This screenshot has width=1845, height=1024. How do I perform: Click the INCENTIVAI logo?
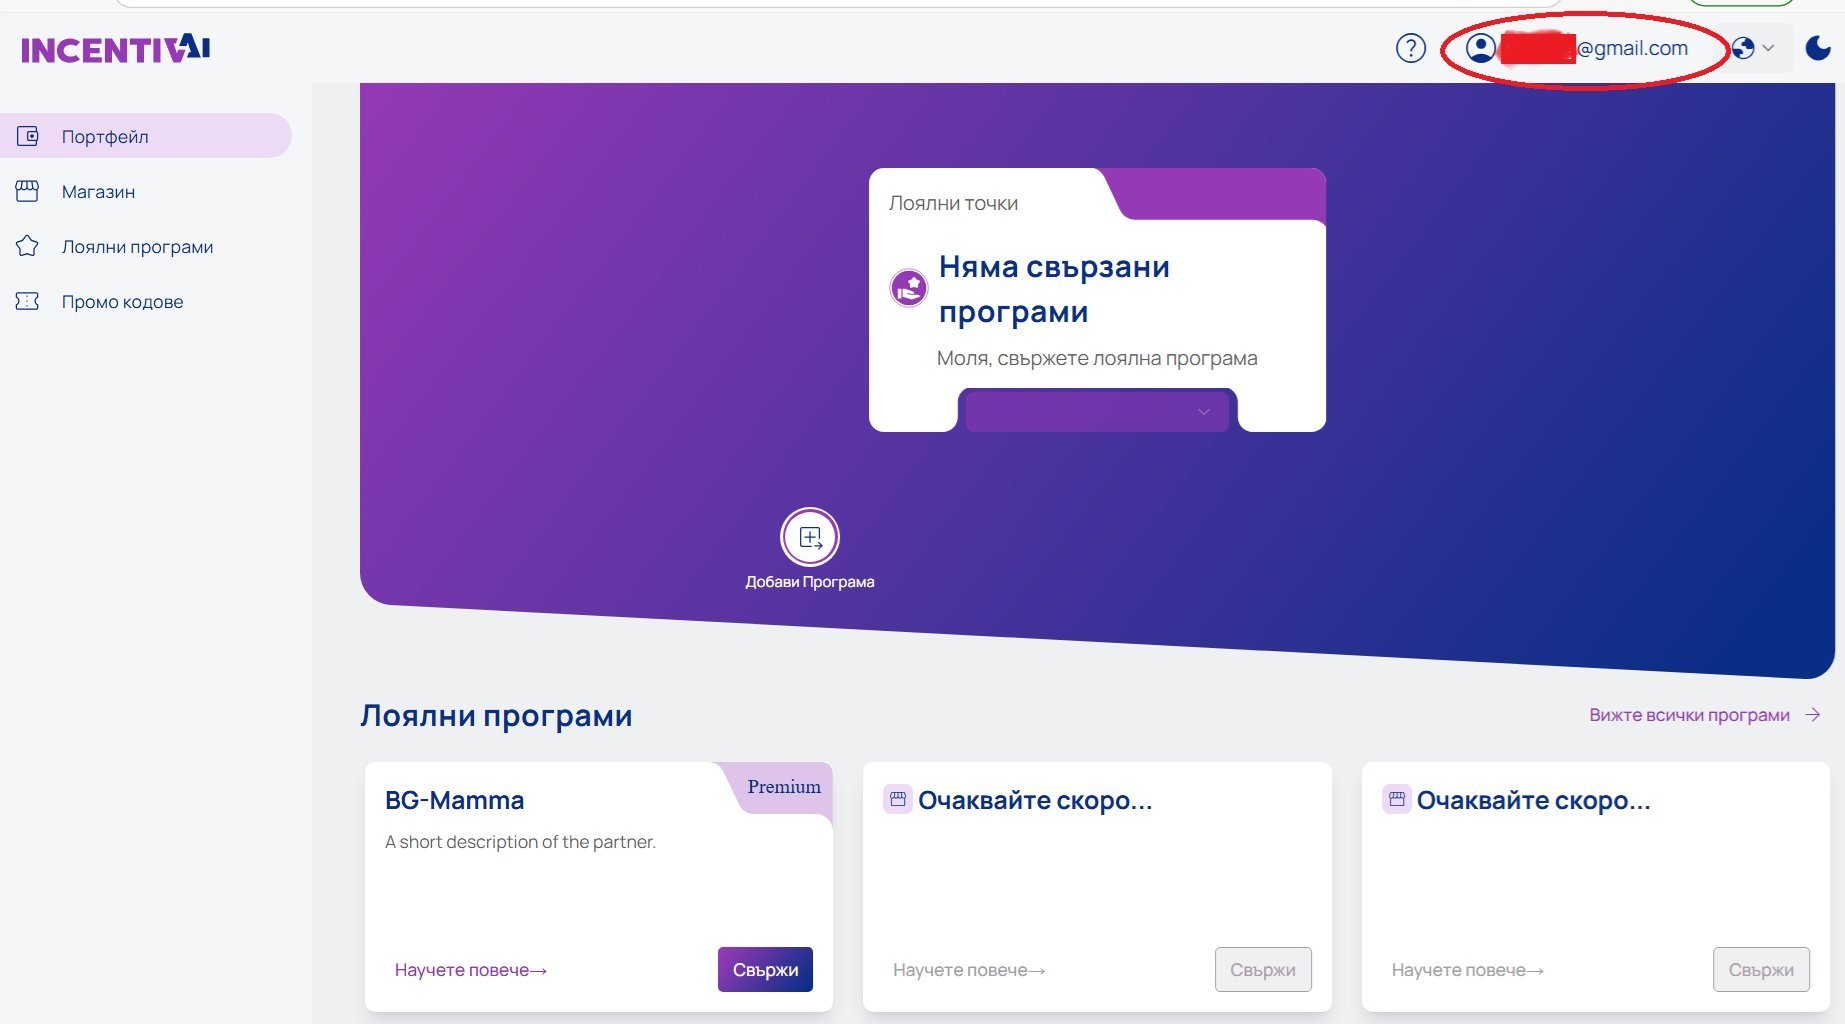click(116, 49)
